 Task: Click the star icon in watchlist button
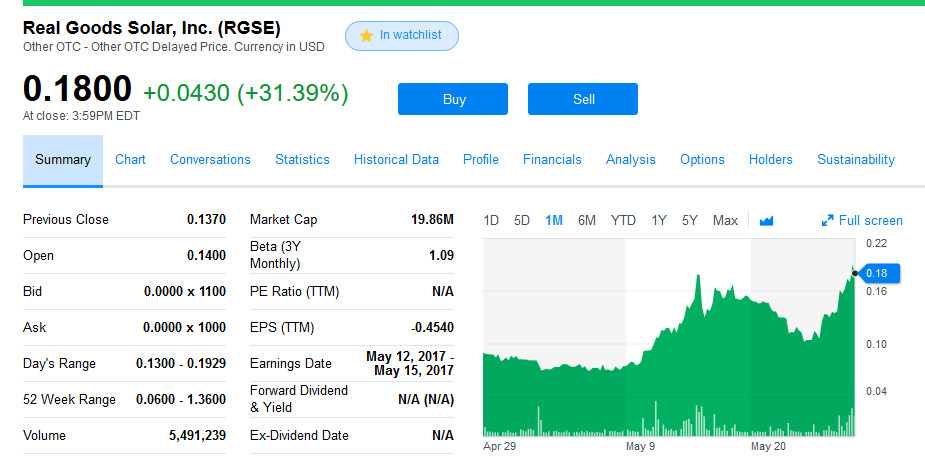coord(366,36)
